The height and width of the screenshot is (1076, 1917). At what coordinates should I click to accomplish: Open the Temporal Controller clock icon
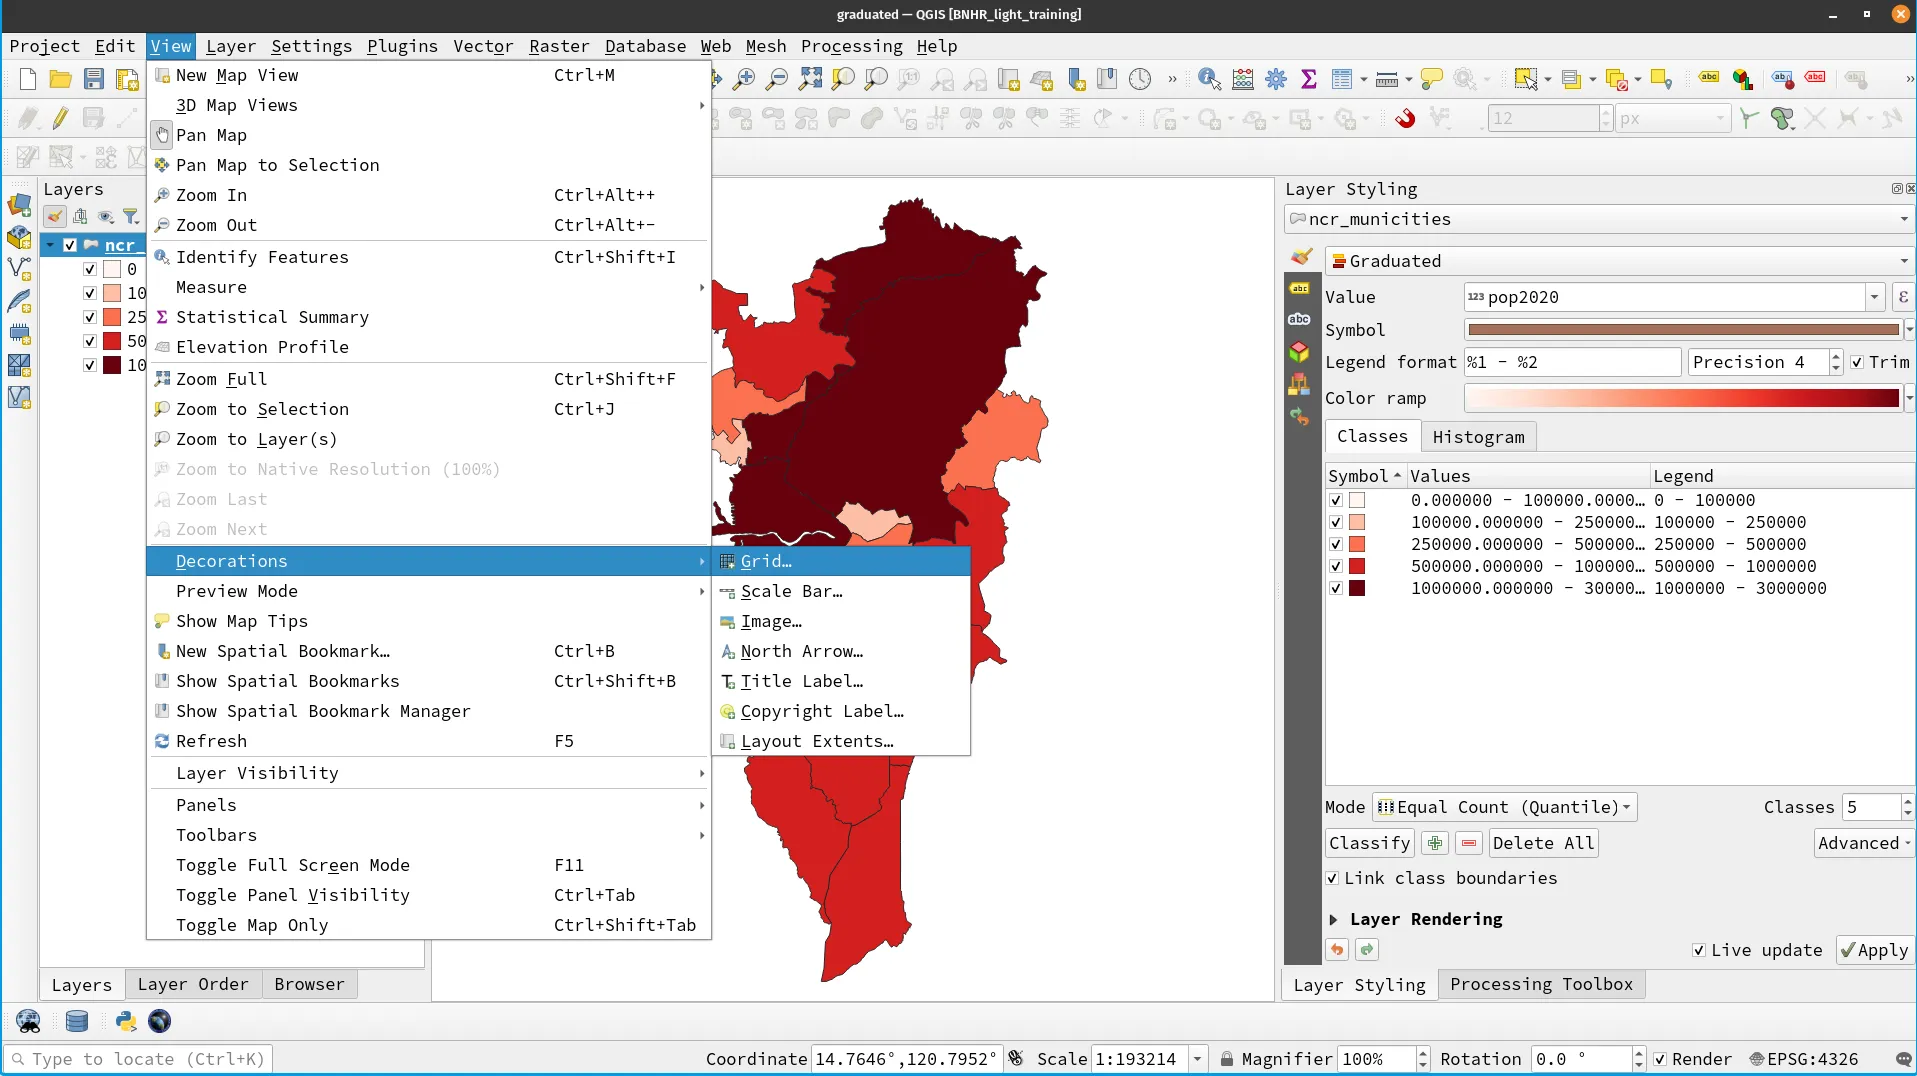(1139, 80)
